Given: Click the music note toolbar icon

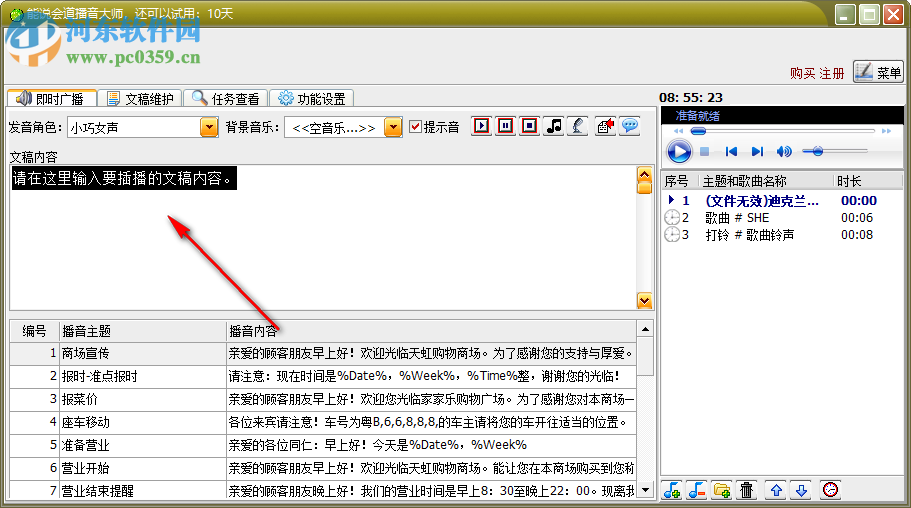Looking at the screenshot, I should (554, 126).
